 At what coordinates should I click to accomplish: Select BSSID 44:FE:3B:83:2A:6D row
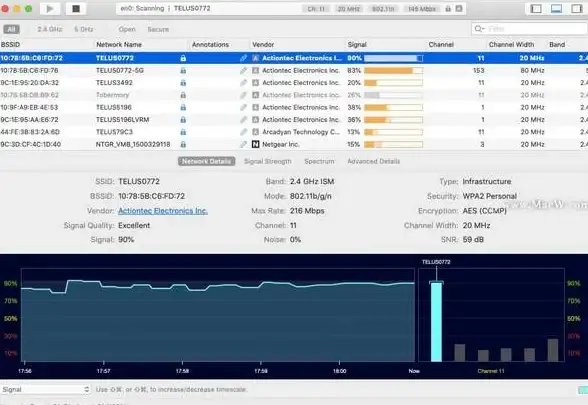coord(294,132)
